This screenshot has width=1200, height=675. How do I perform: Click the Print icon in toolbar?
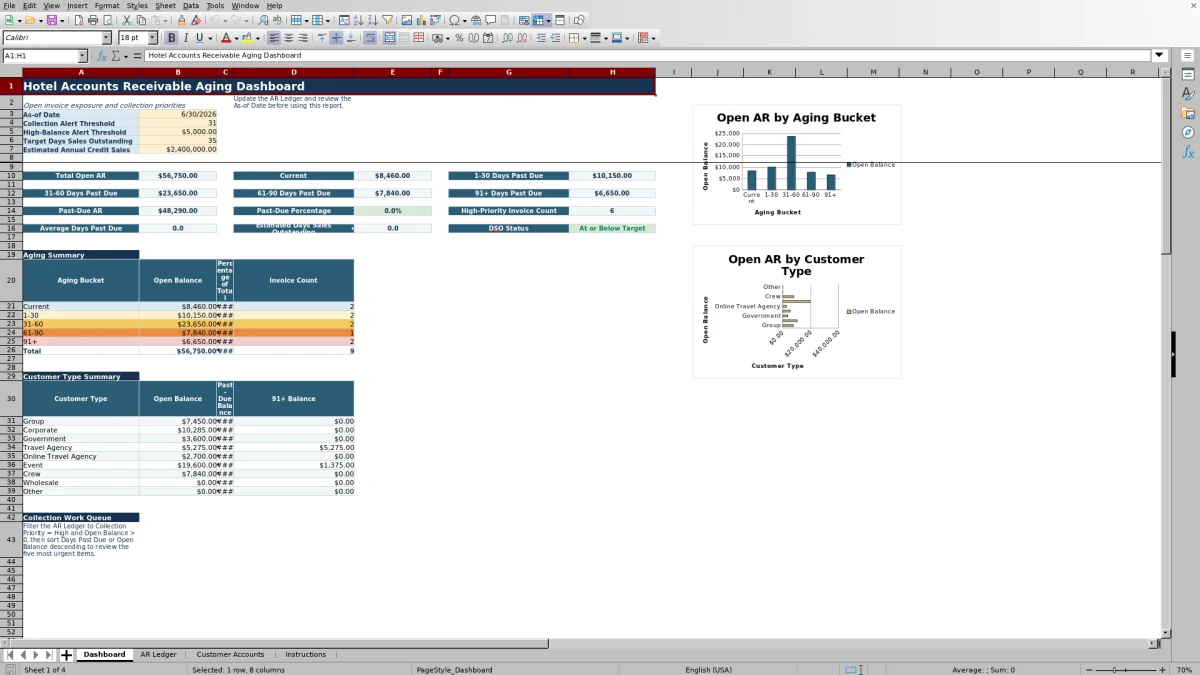pyautogui.click(x=92, y=20)
